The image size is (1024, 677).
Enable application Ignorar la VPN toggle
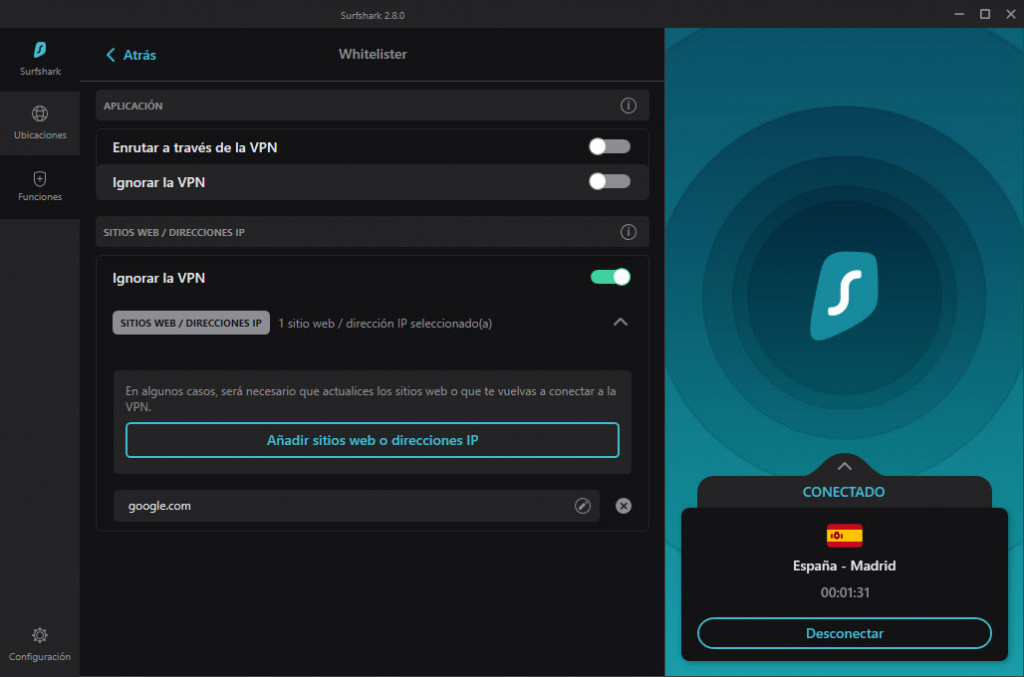(609, 181)
